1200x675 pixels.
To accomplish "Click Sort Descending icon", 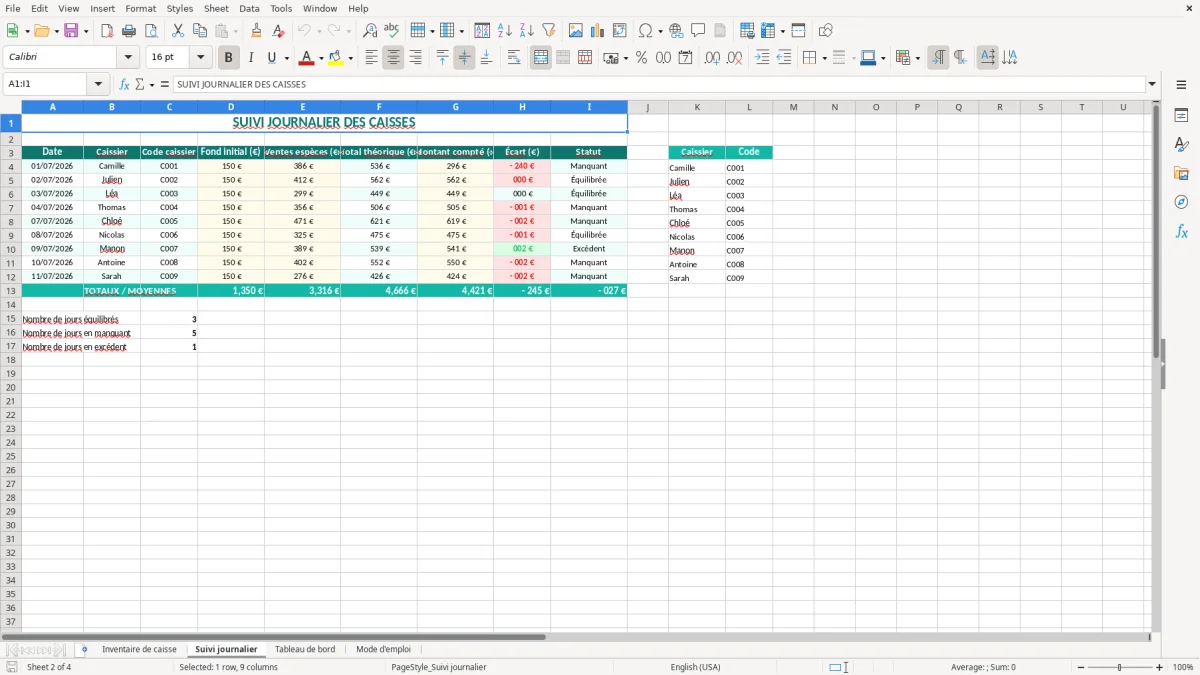I will (x=527, y=31).
